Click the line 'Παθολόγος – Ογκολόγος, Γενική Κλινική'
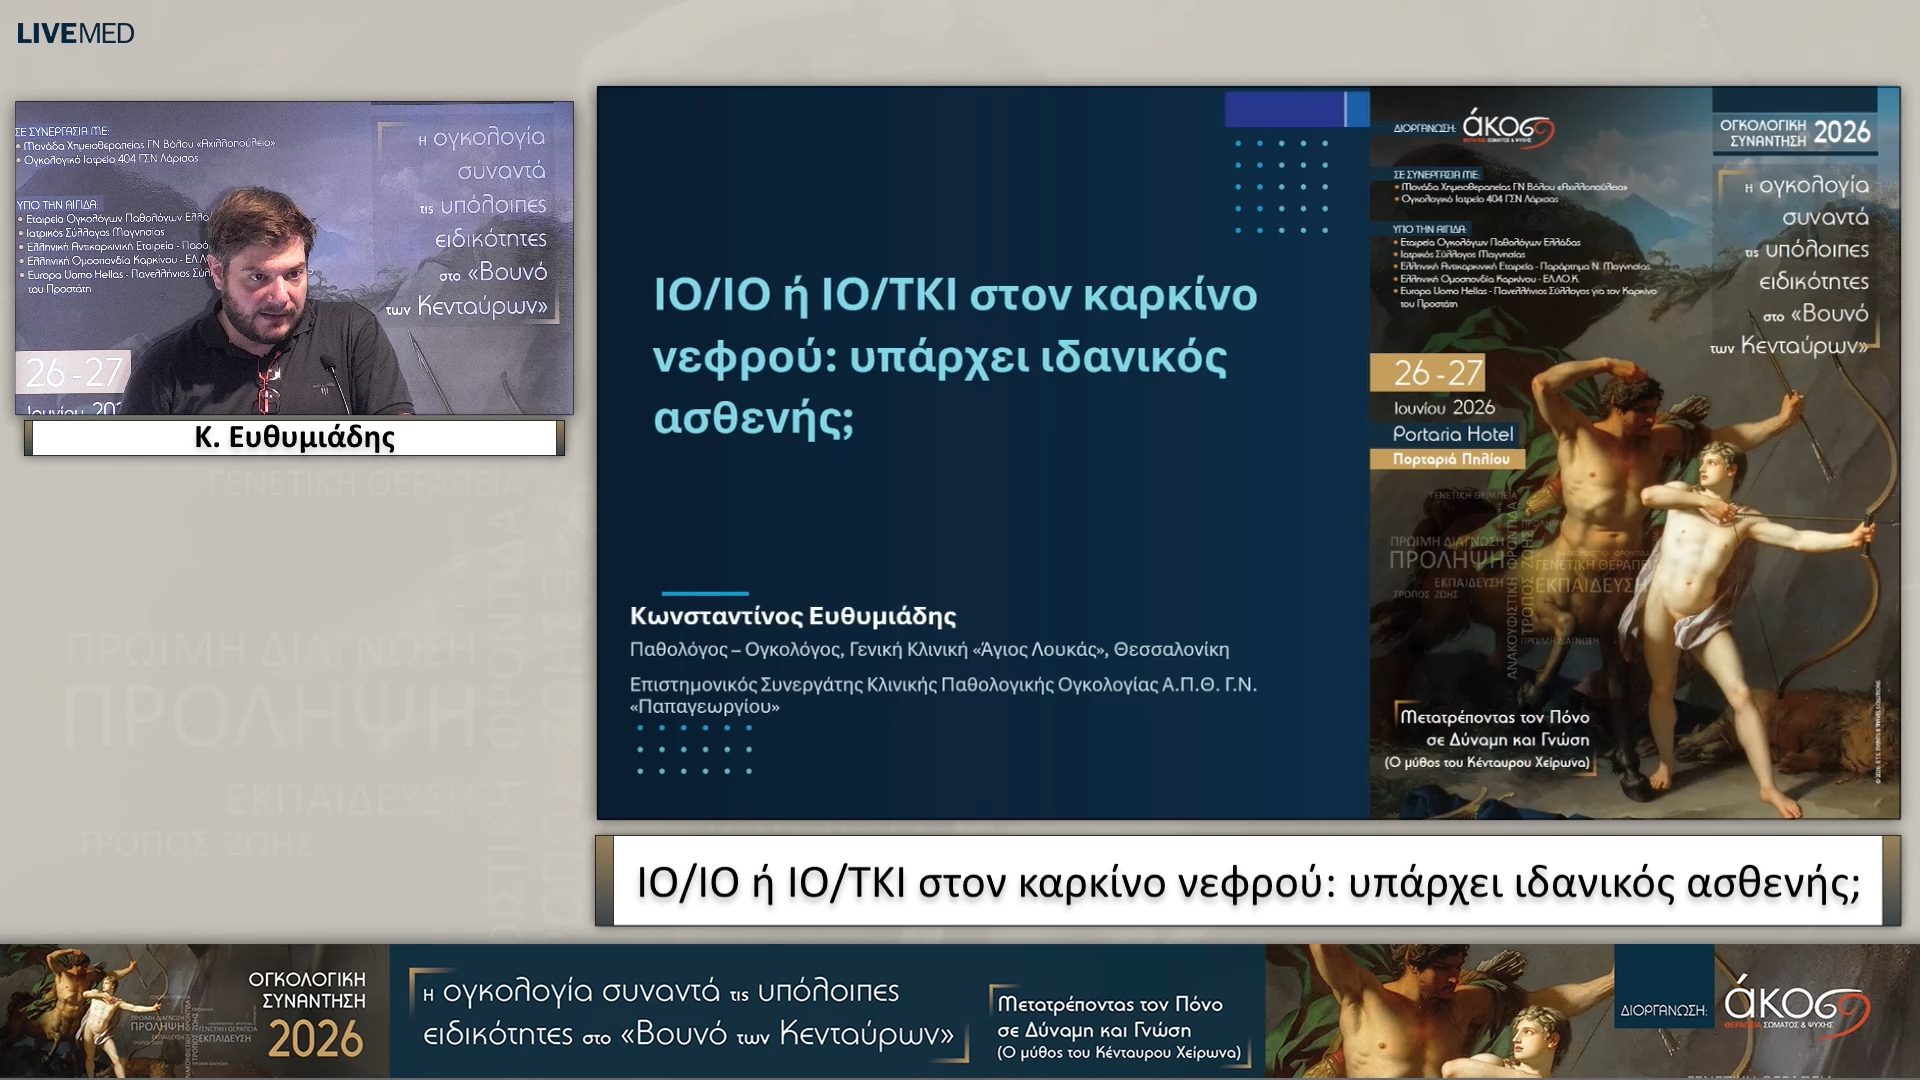The image size is (1920, 1080). pyautogui.click(x=929, y=649)
